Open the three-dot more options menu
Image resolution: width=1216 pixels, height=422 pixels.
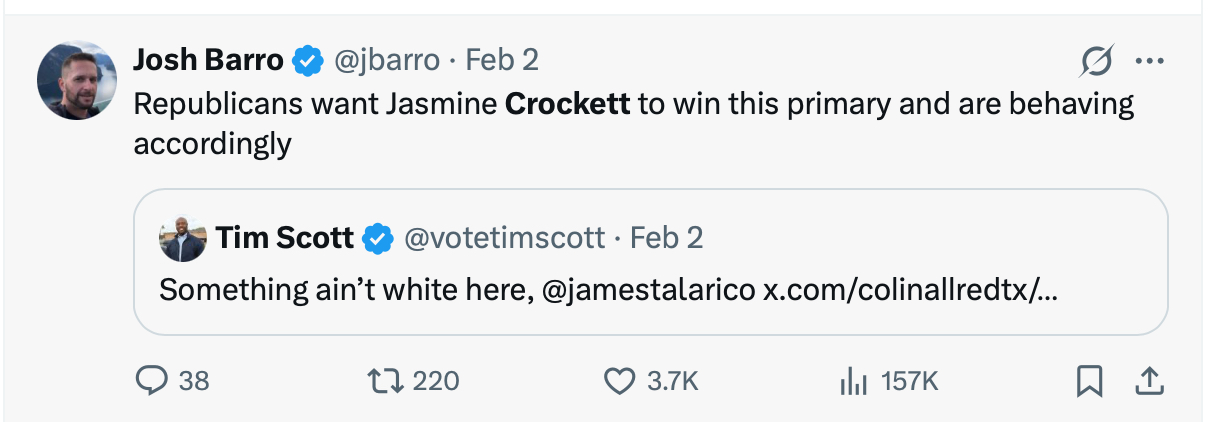(1149, 62)
